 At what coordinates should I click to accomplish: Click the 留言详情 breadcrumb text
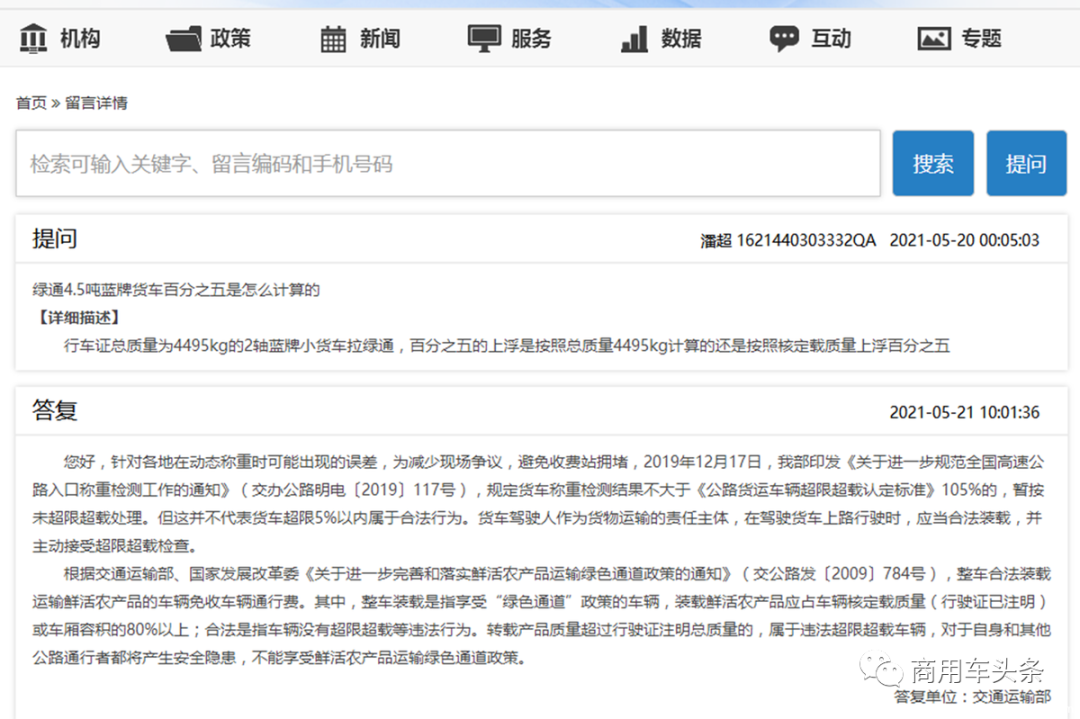click(x=96, y=103)
